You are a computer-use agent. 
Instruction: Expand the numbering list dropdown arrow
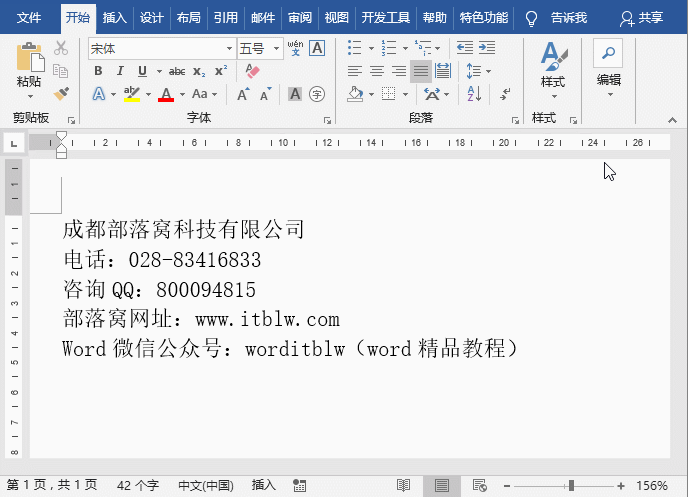pyautogui.click(x=405, y=48)
